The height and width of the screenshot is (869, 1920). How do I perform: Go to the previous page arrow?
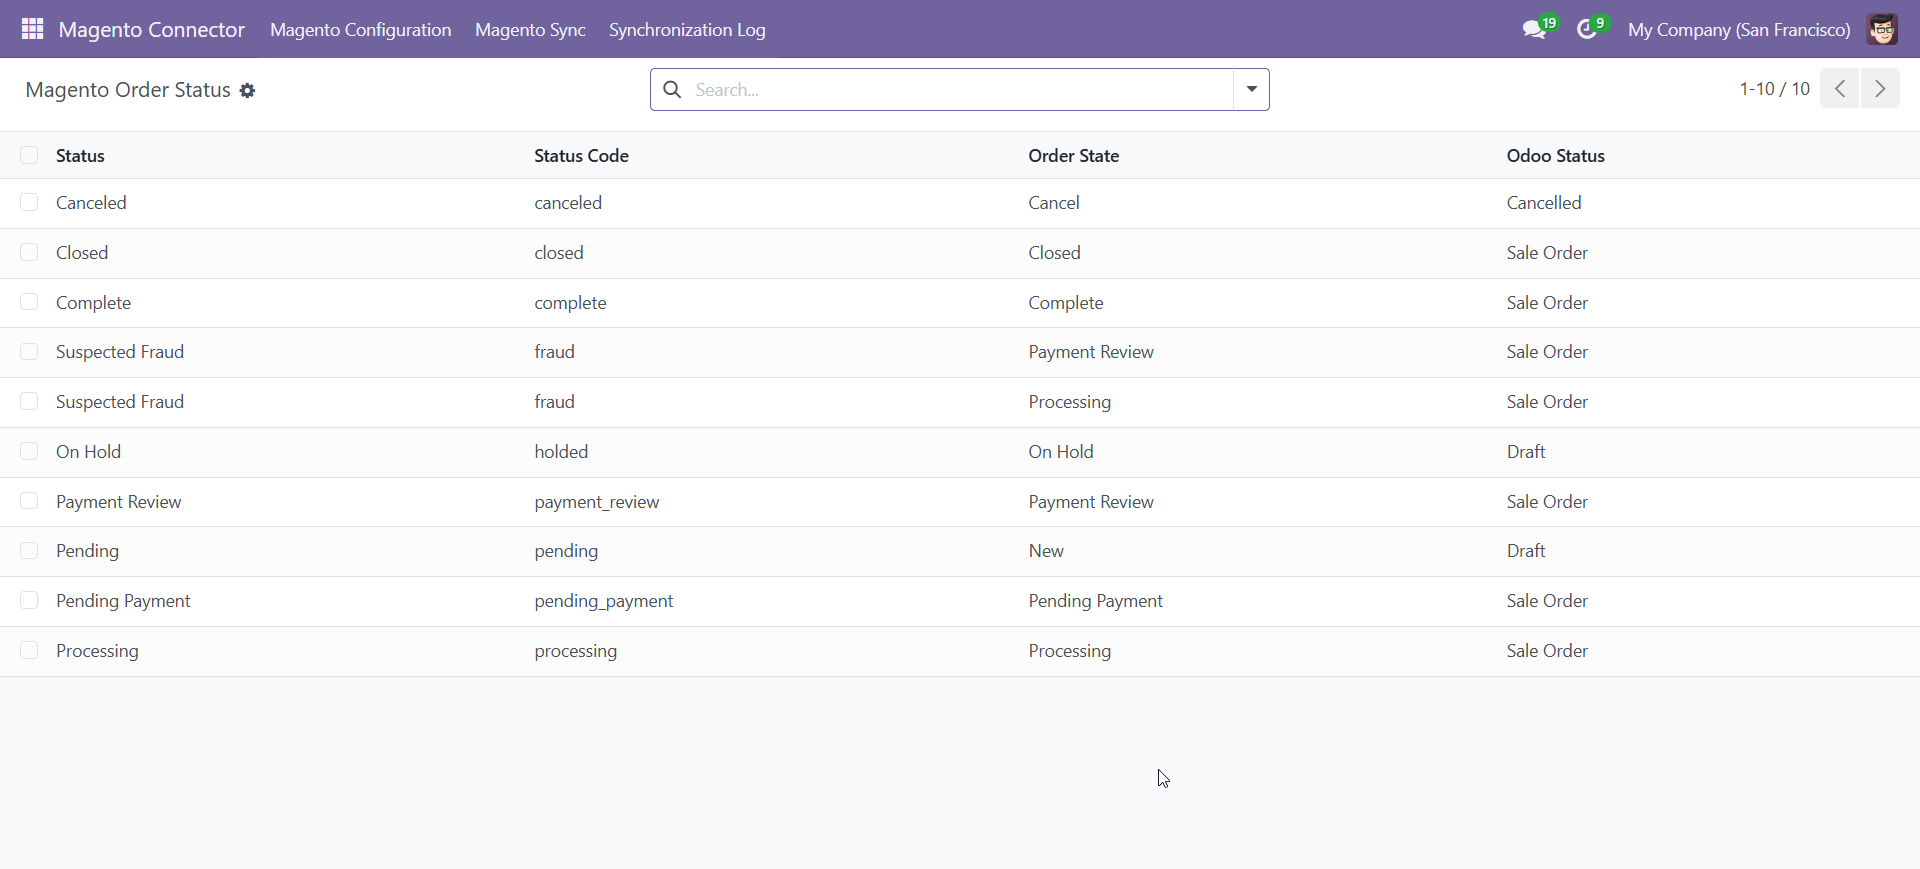pos(1839,89)
